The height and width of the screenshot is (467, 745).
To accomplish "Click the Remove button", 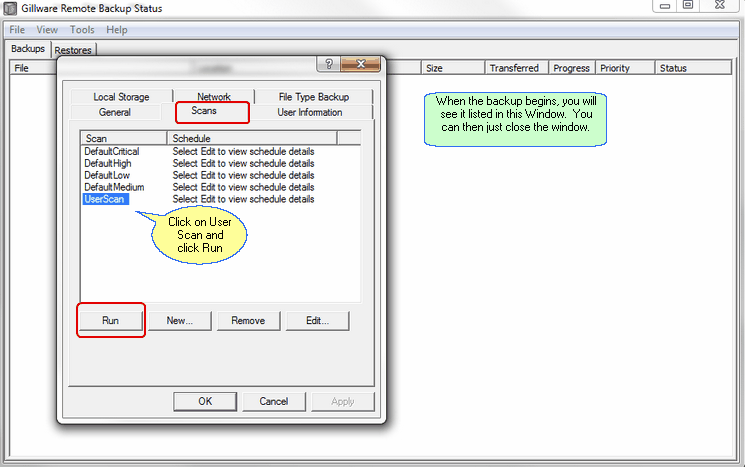I will point(248,321).
